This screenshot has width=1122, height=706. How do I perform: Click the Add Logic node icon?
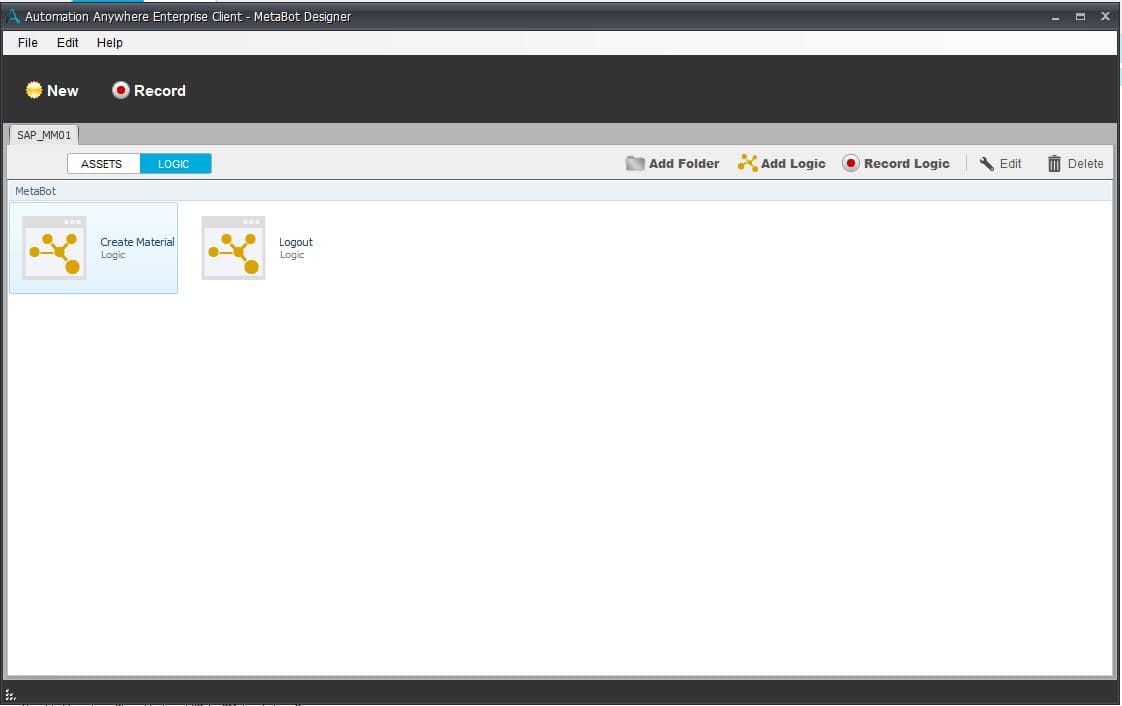pyautogui.click(x=747, y=163)
